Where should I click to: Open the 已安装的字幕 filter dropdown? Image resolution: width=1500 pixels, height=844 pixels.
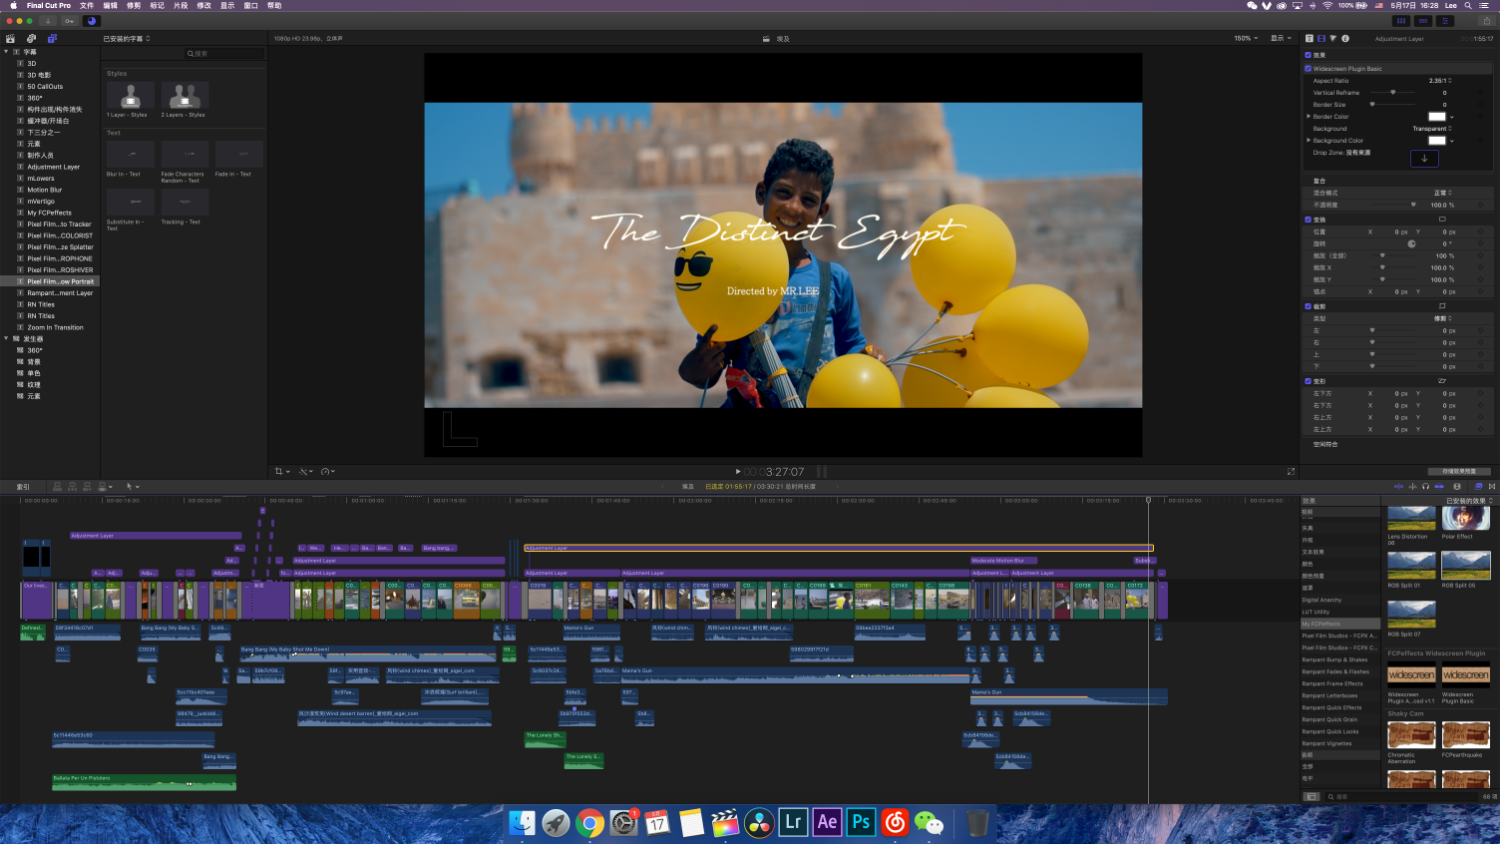click(x=127, y=39)
